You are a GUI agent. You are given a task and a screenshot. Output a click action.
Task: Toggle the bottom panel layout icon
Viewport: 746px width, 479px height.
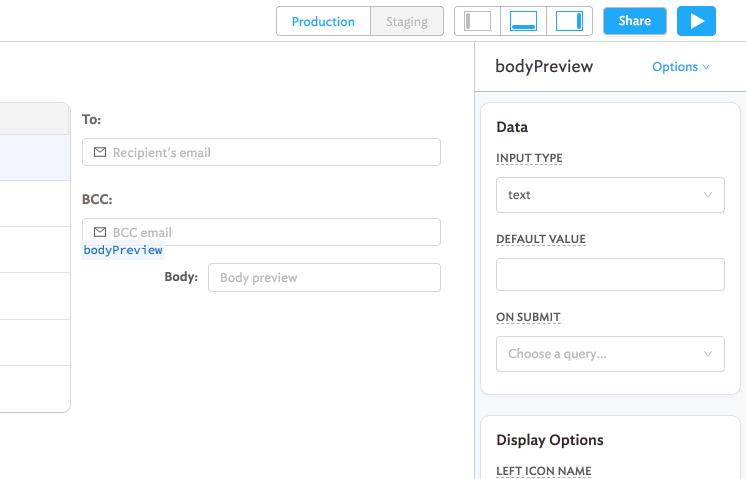523,21
